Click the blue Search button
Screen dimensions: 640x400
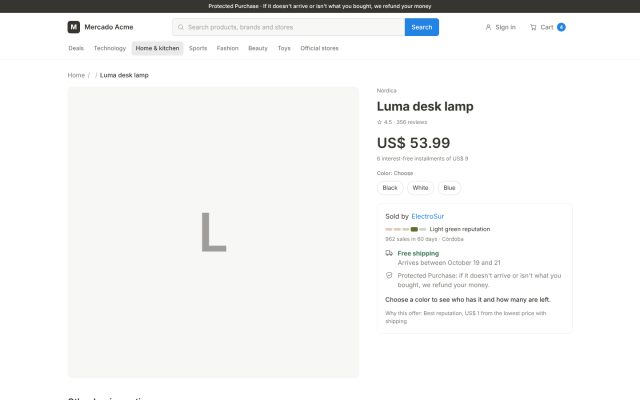[x=422, y=27]
